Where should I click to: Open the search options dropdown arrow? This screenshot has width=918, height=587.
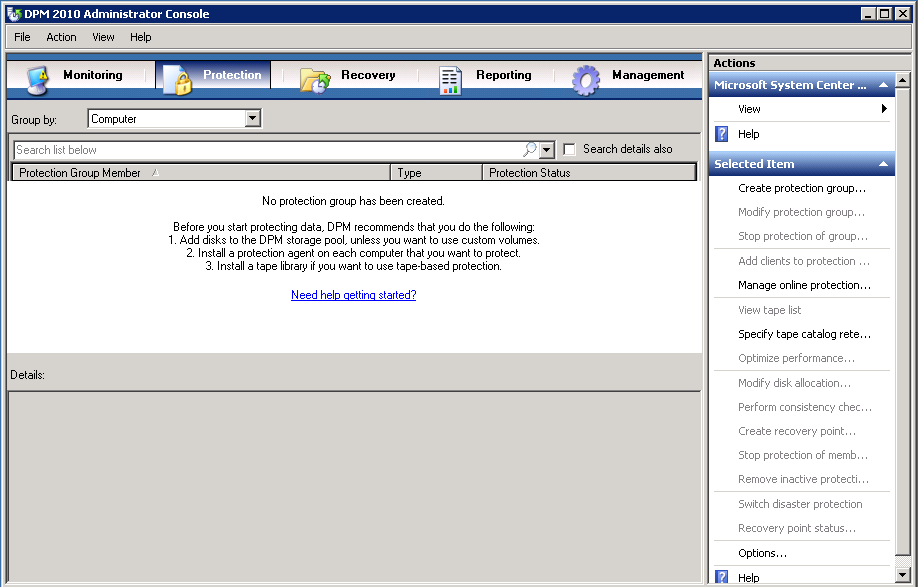click(x=546, y=150)
